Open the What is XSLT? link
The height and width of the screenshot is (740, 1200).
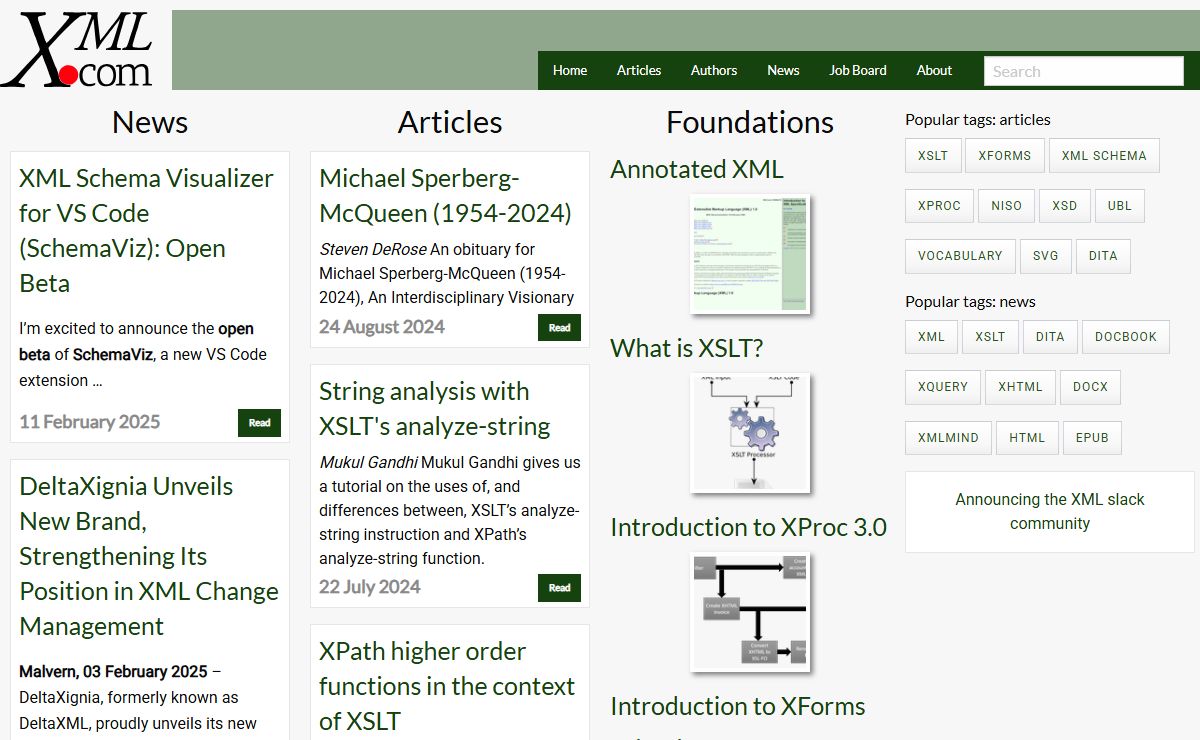pyautogui.click(x=687, y=348)
